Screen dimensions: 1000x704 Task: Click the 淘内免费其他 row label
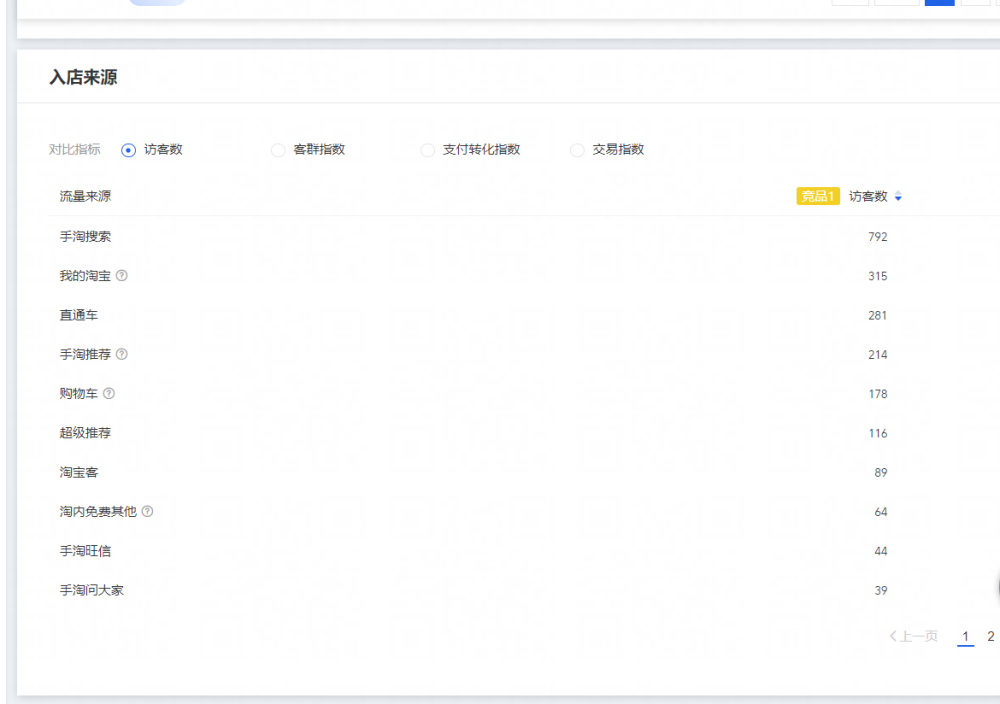[98, 511]
